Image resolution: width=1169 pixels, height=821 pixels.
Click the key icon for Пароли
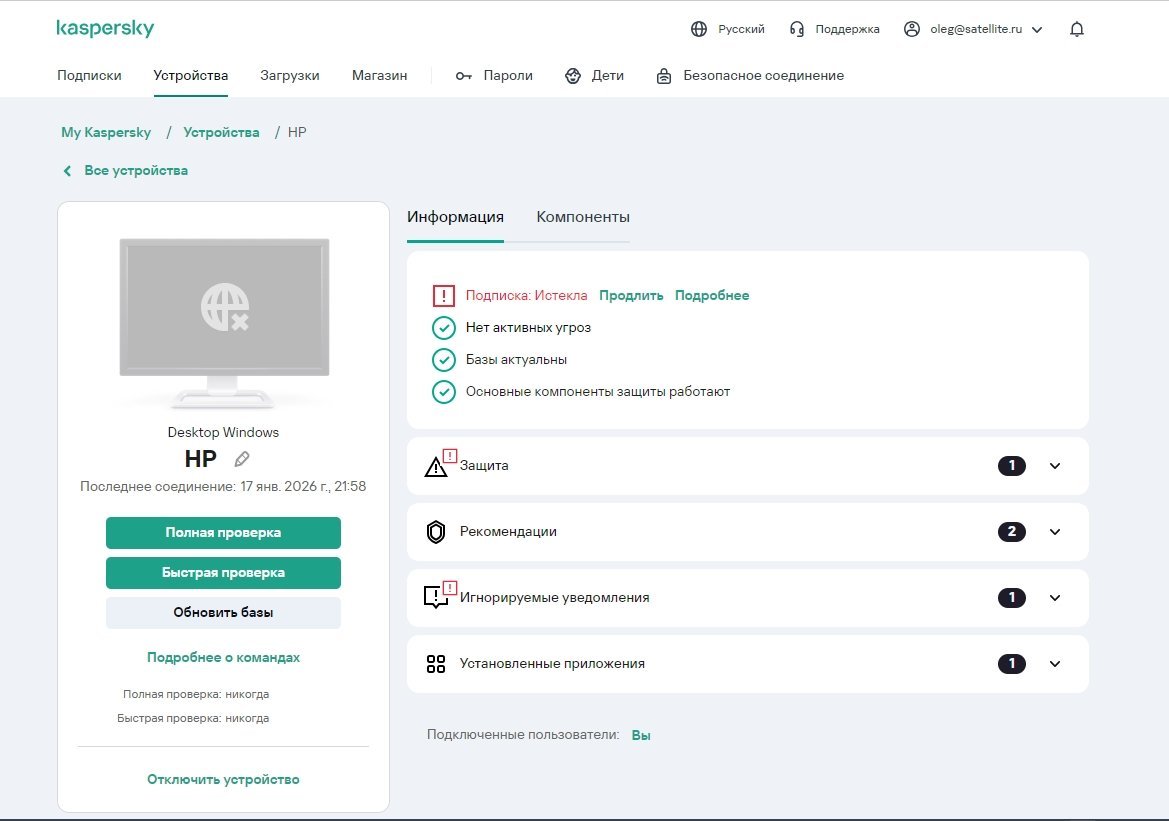(x=463, y=76)
